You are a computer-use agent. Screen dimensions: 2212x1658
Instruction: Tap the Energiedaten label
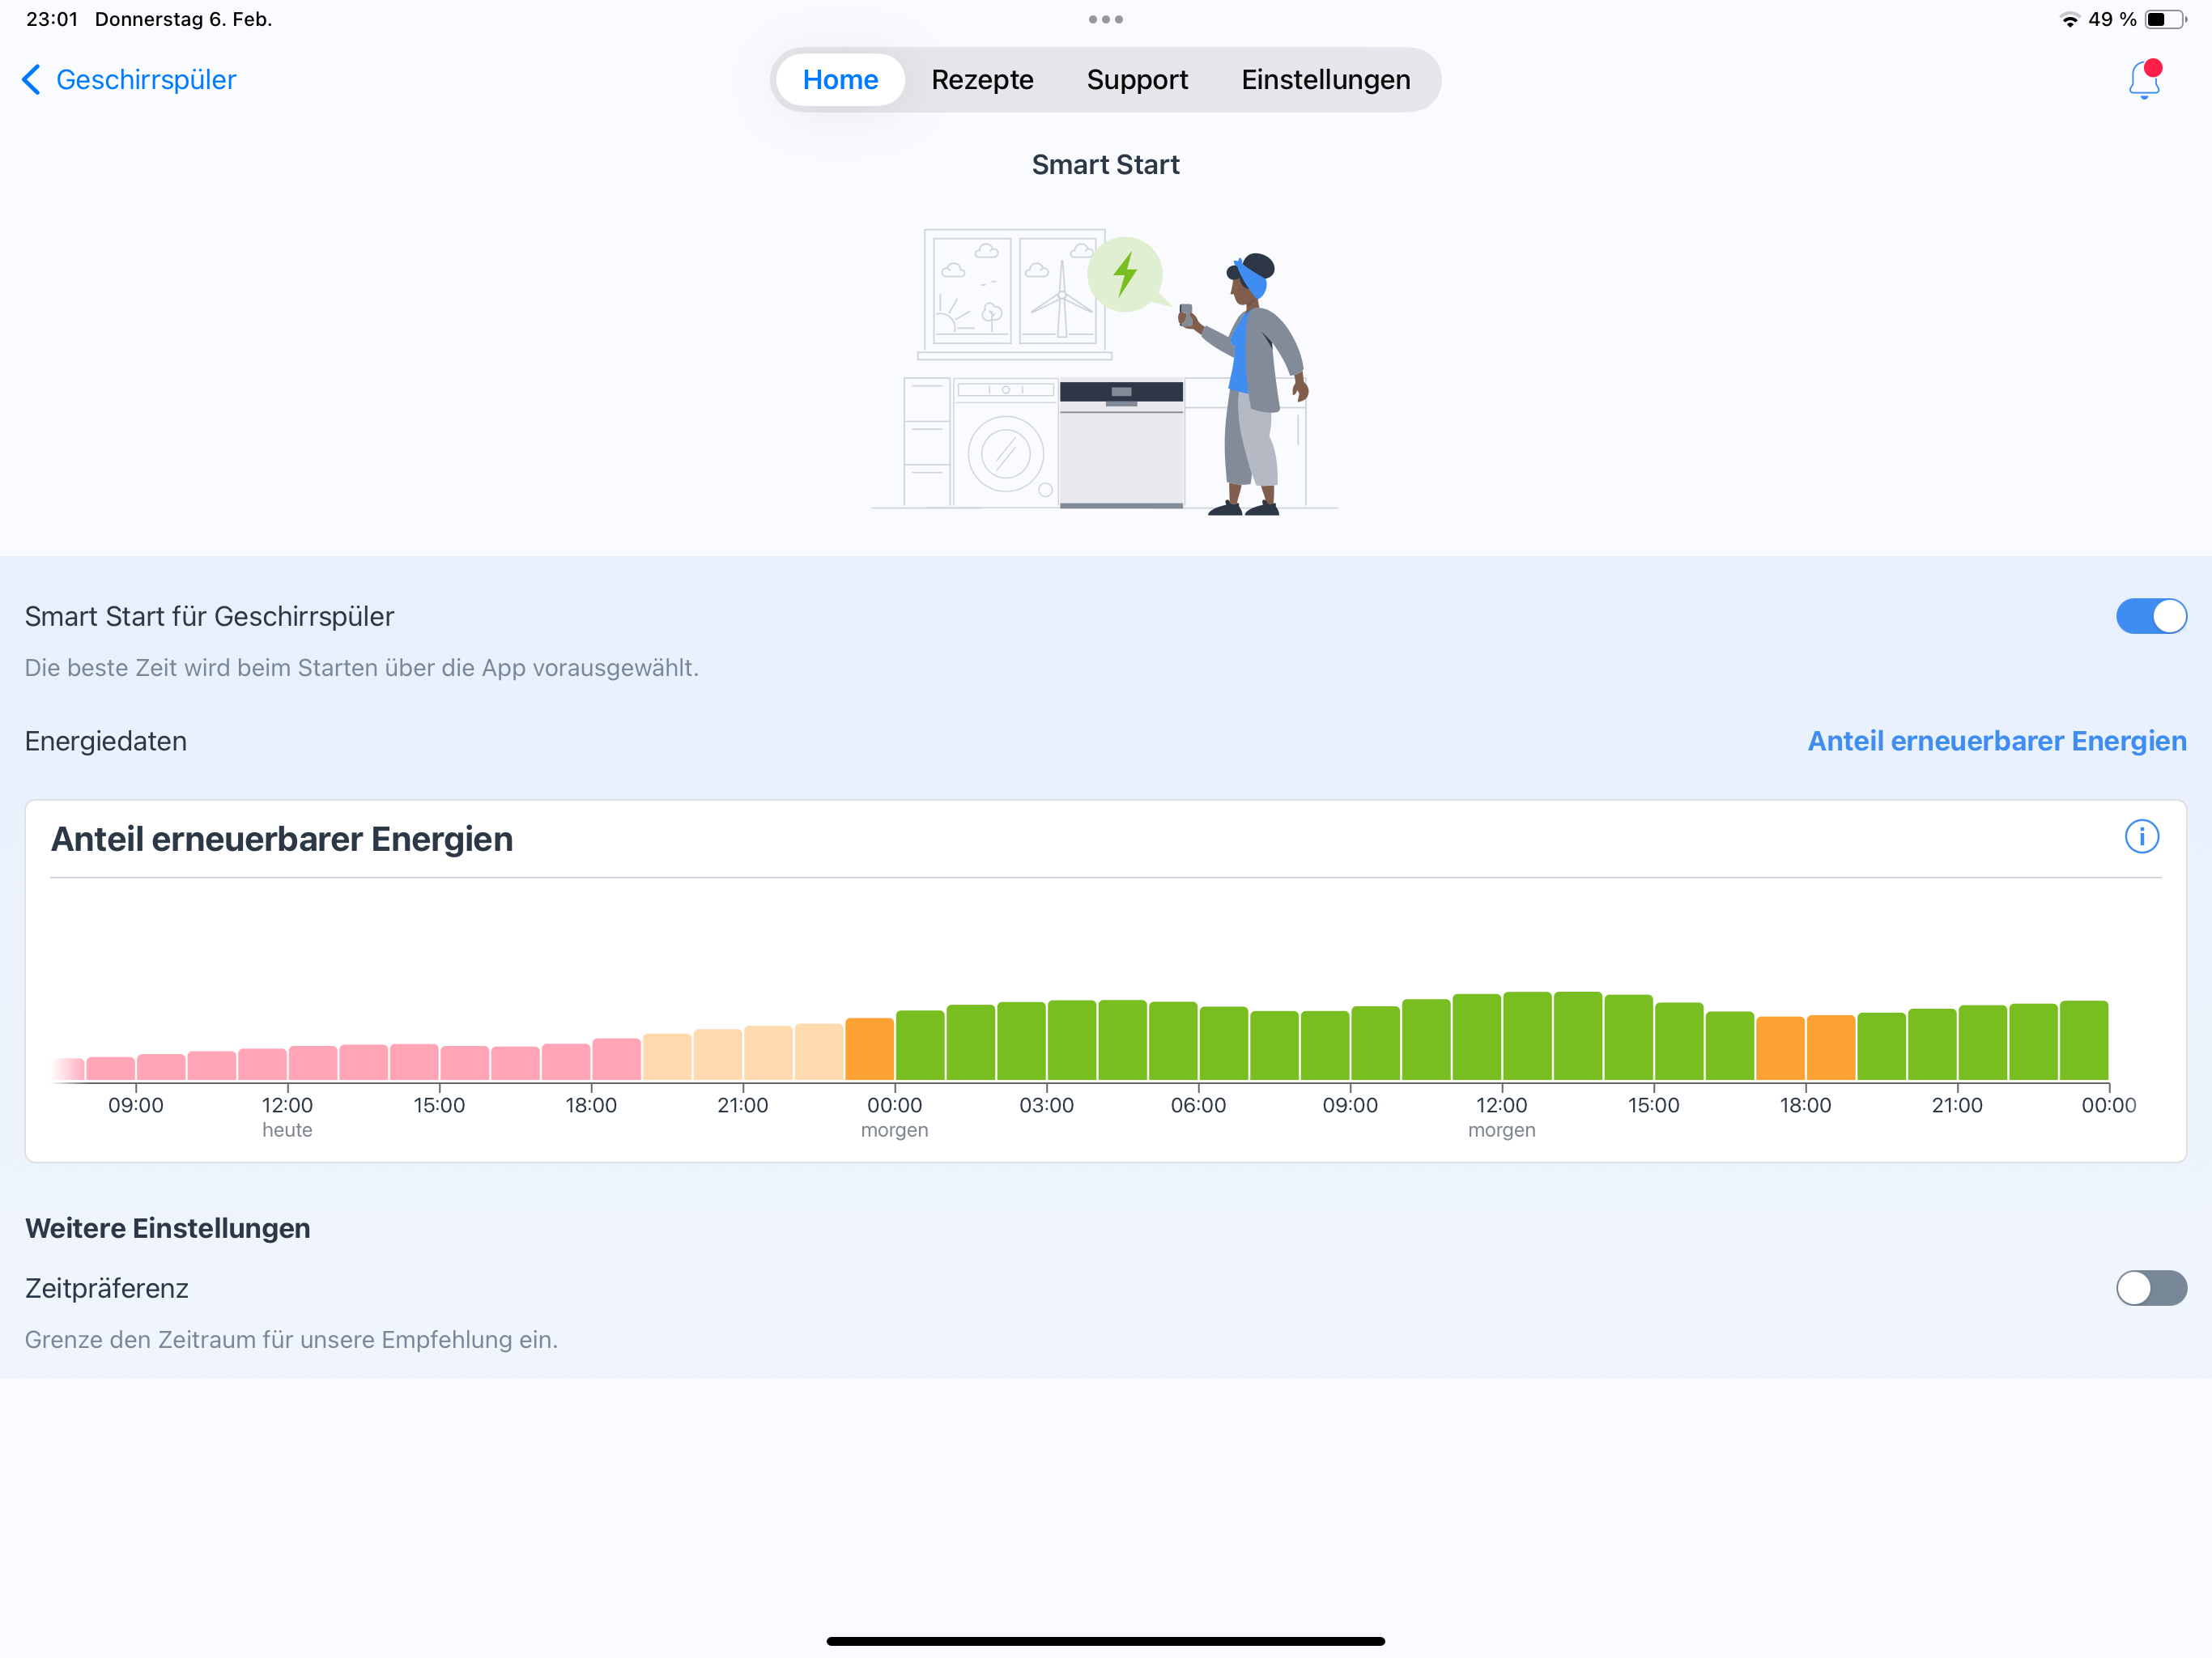pyautogui.click(x=106, y=741)
